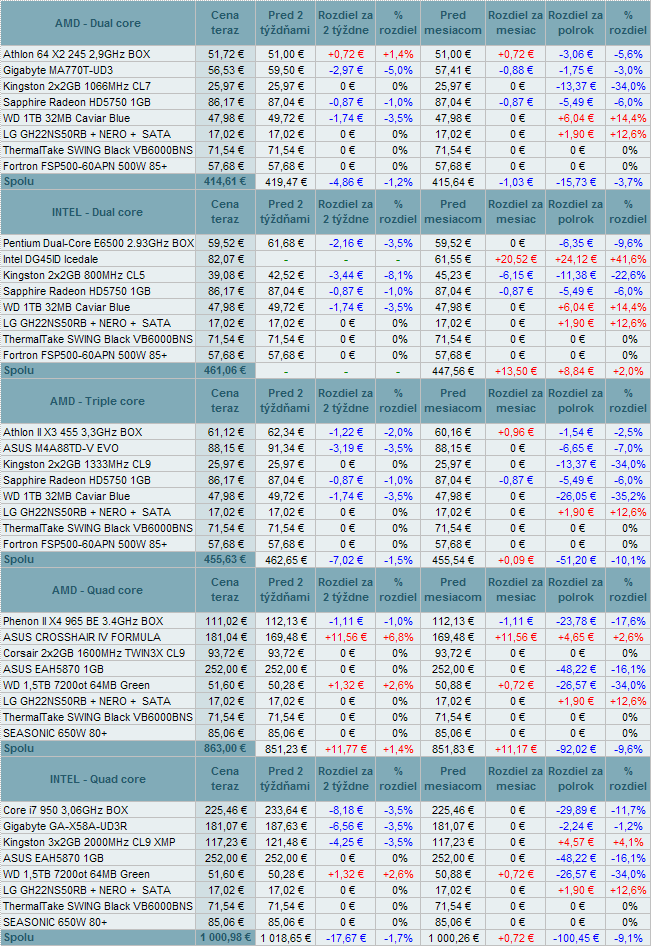Click the total price '461,06 €'
The image size is (651, 946).
pos(225,370)
